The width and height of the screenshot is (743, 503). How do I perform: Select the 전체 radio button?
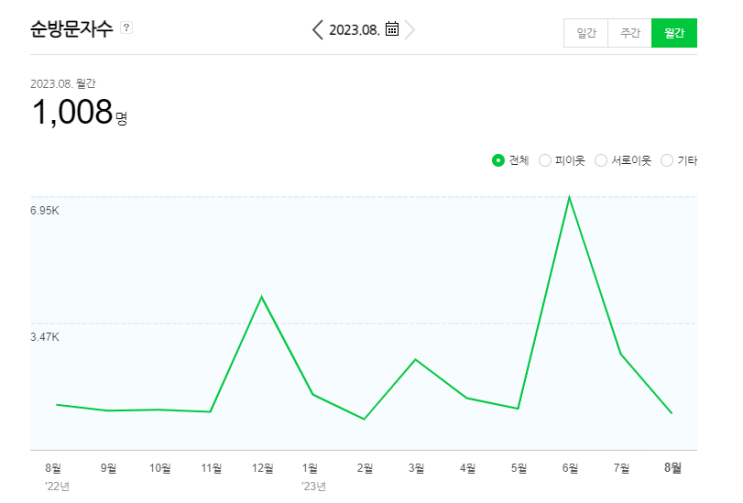coord(498,161)
